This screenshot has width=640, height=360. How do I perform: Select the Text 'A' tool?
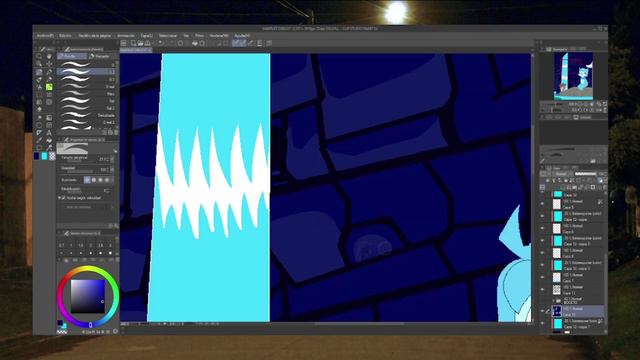pos(49,133)
